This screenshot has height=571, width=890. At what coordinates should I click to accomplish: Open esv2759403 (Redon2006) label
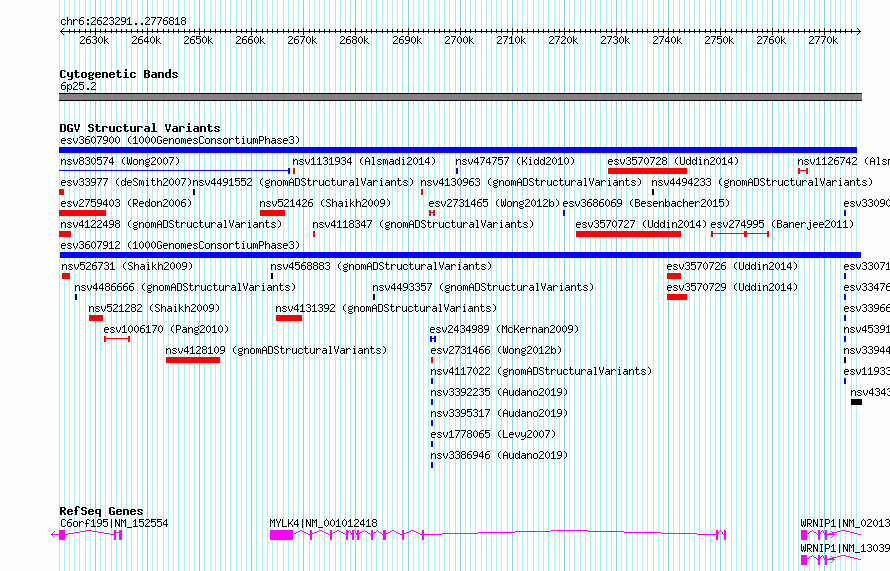click(126, 203)
